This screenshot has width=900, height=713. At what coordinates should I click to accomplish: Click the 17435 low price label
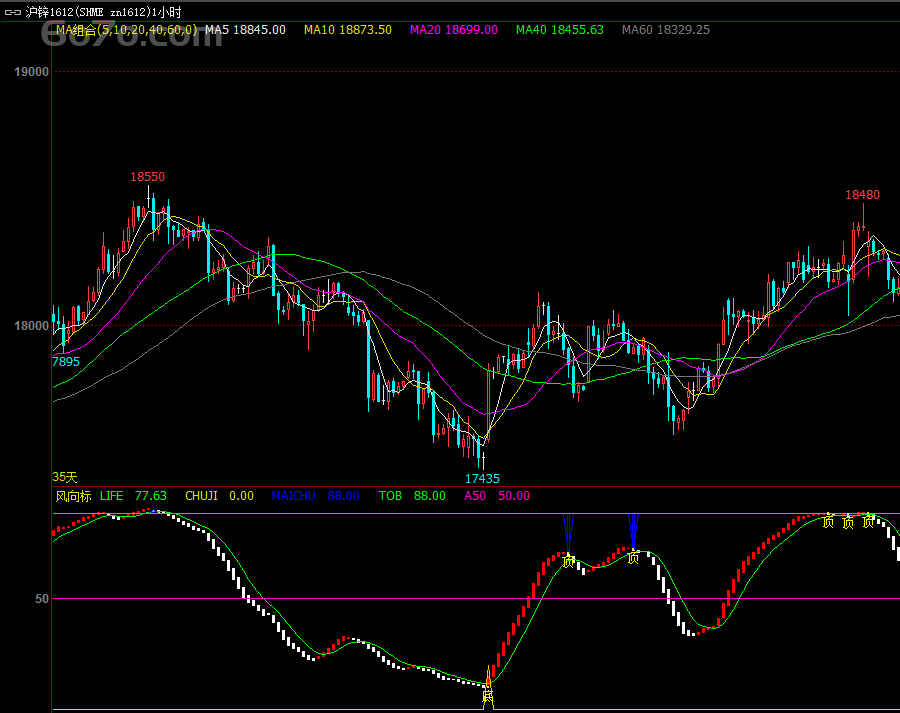tap(482, 479)
